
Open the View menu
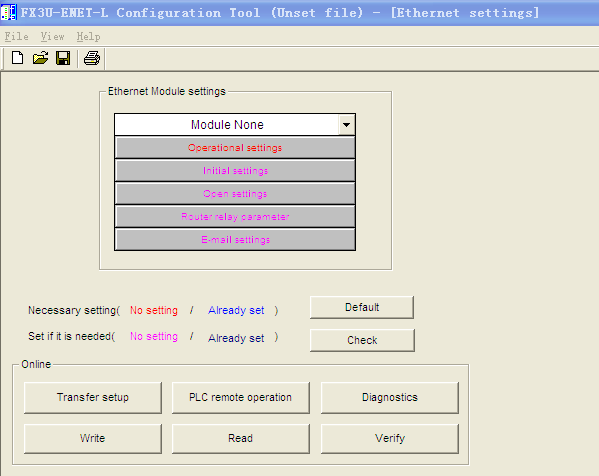[52, 37]
